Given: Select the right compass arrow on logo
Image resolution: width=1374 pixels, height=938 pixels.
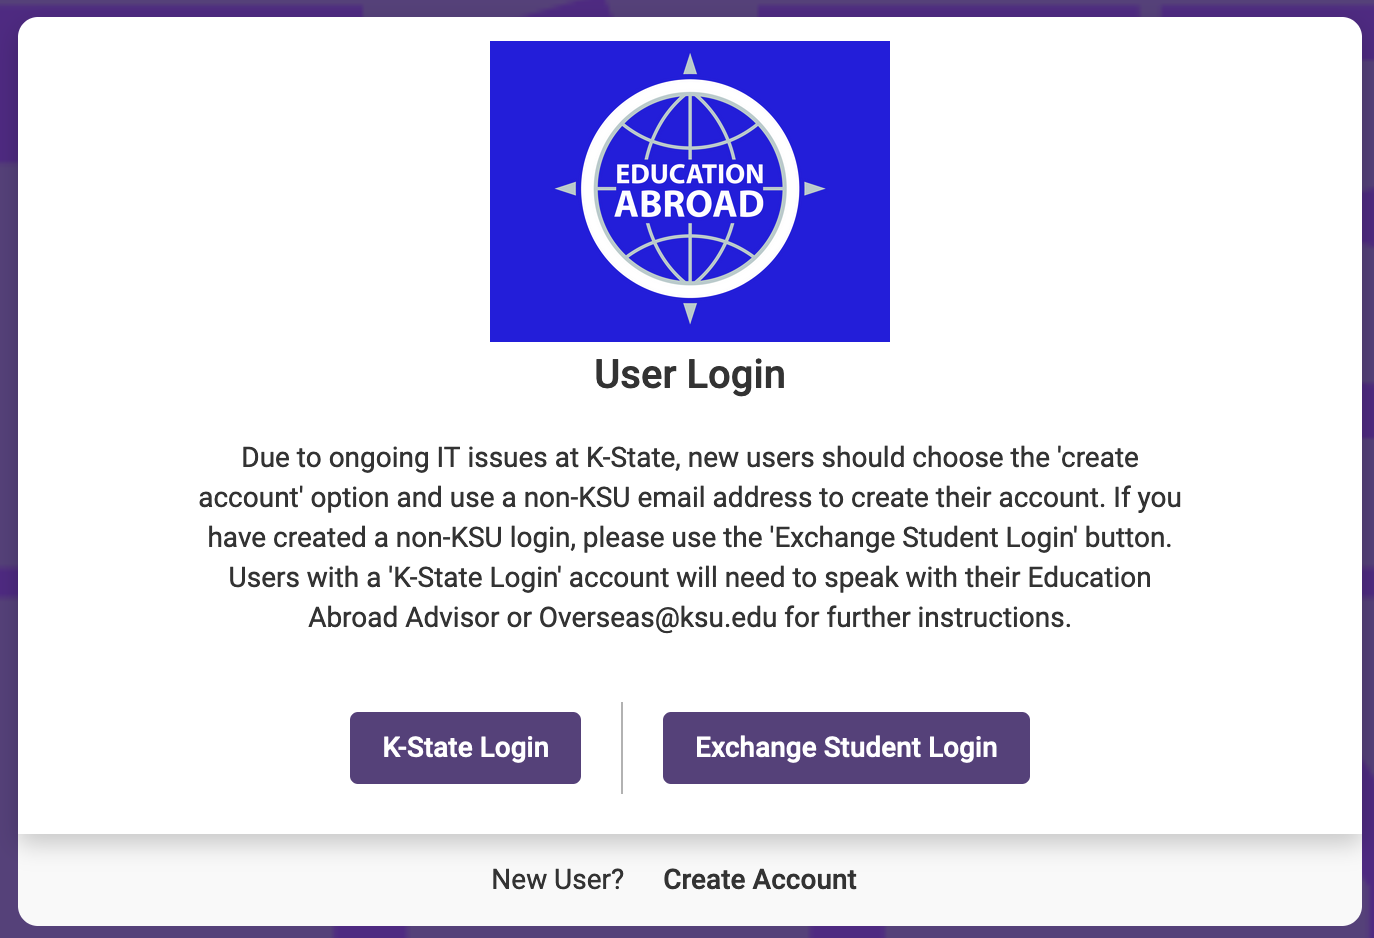Looking at the screenshot, I should pos(814,188).
